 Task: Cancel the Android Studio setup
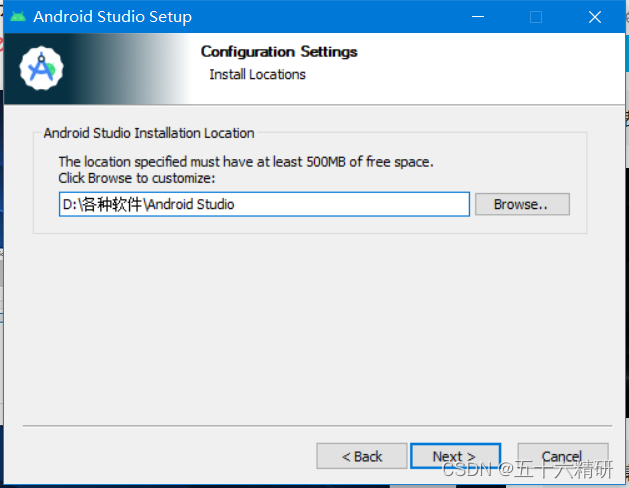point(562,456)
